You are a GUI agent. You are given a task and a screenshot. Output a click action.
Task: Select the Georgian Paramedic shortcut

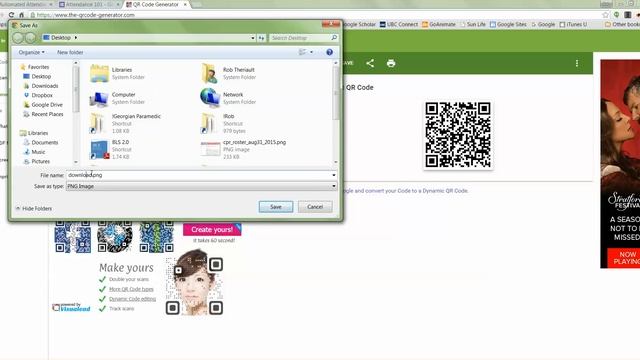125,124
